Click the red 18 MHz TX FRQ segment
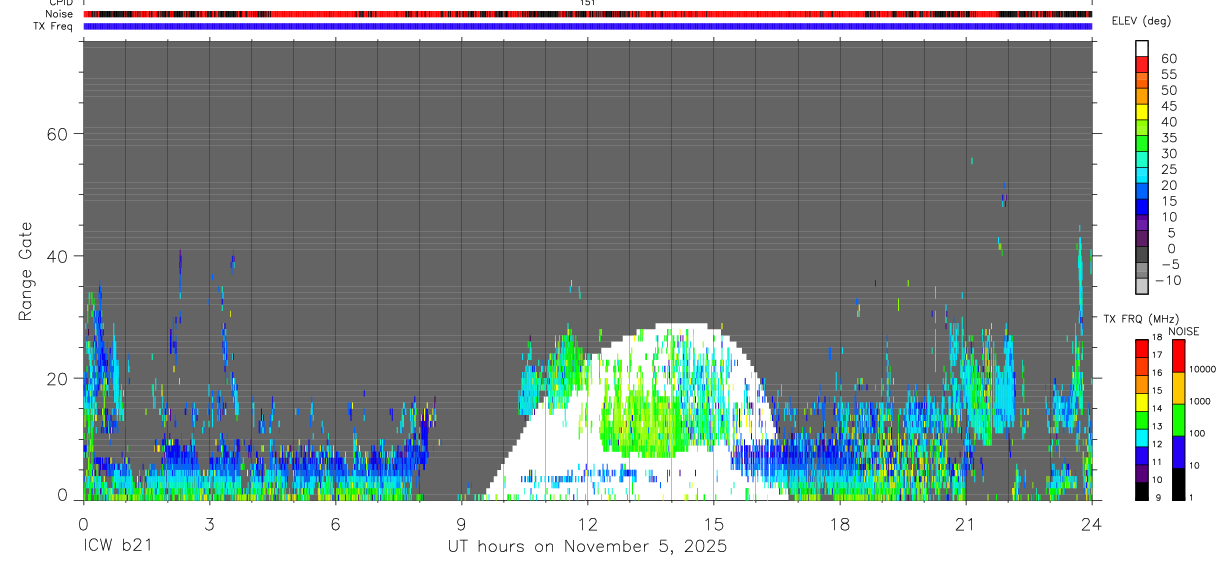1228x567 pixels. coord(1142,347)
